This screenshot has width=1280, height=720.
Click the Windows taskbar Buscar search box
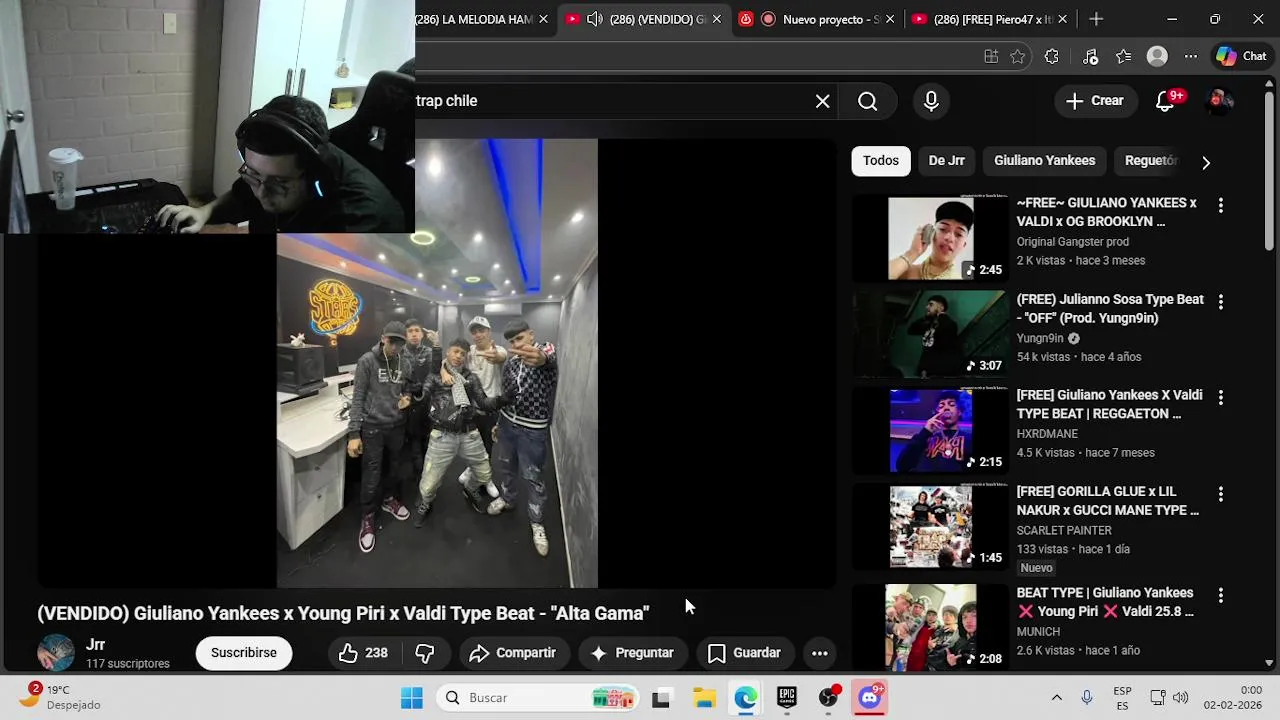[x=539, y=698]
